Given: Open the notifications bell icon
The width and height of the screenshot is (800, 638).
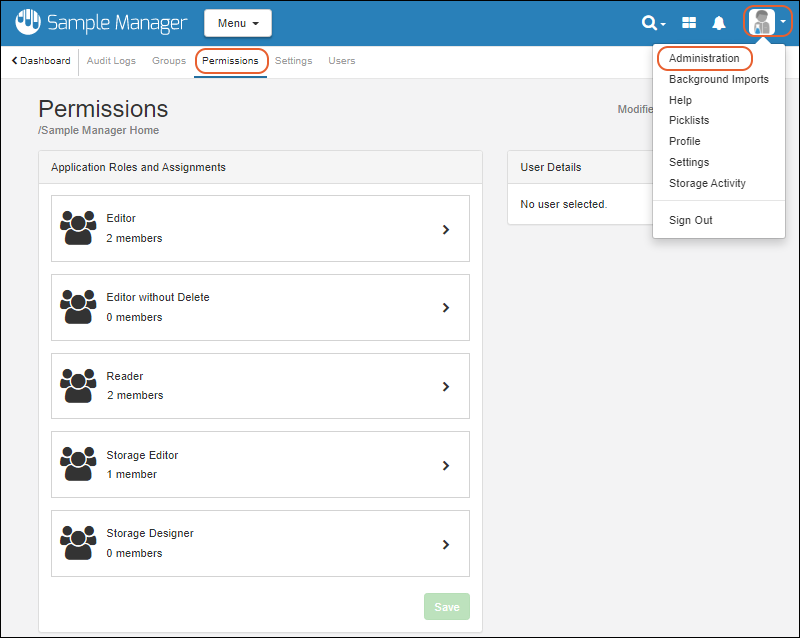Looking at the screenshot, I should pos(718,23).
